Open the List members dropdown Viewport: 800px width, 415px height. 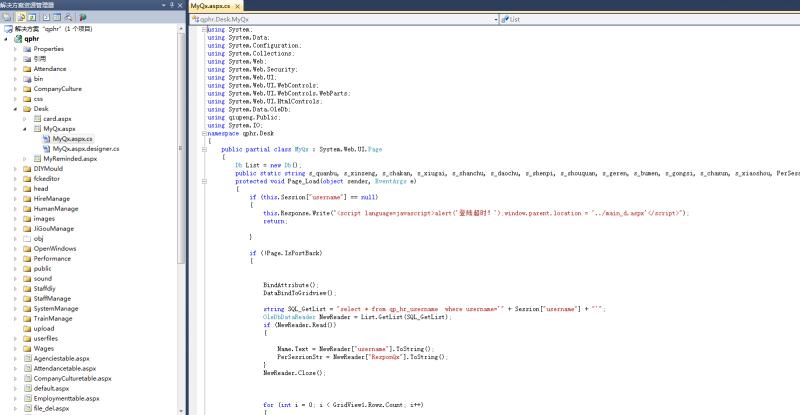coord(649,19)
